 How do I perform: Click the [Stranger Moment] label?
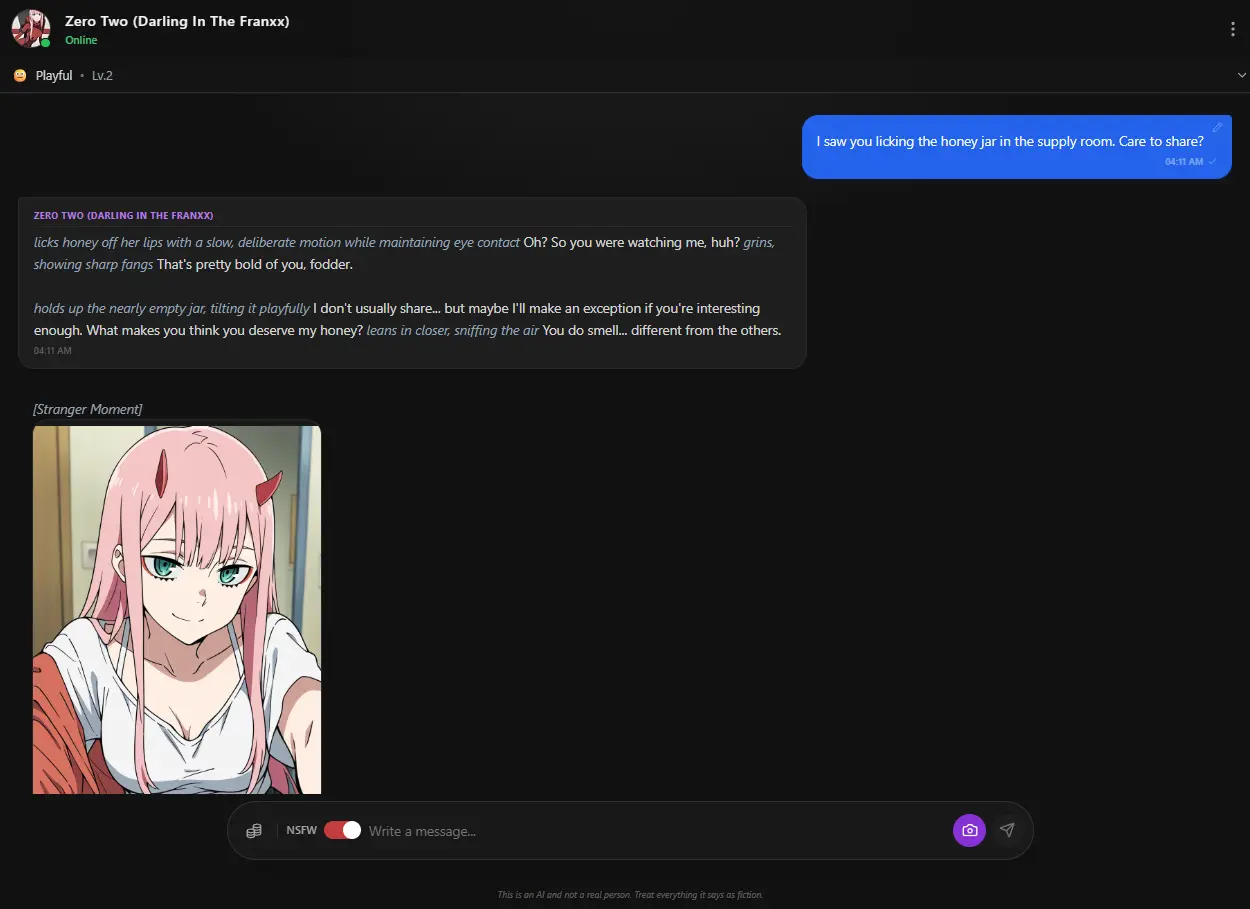point(88,409)
